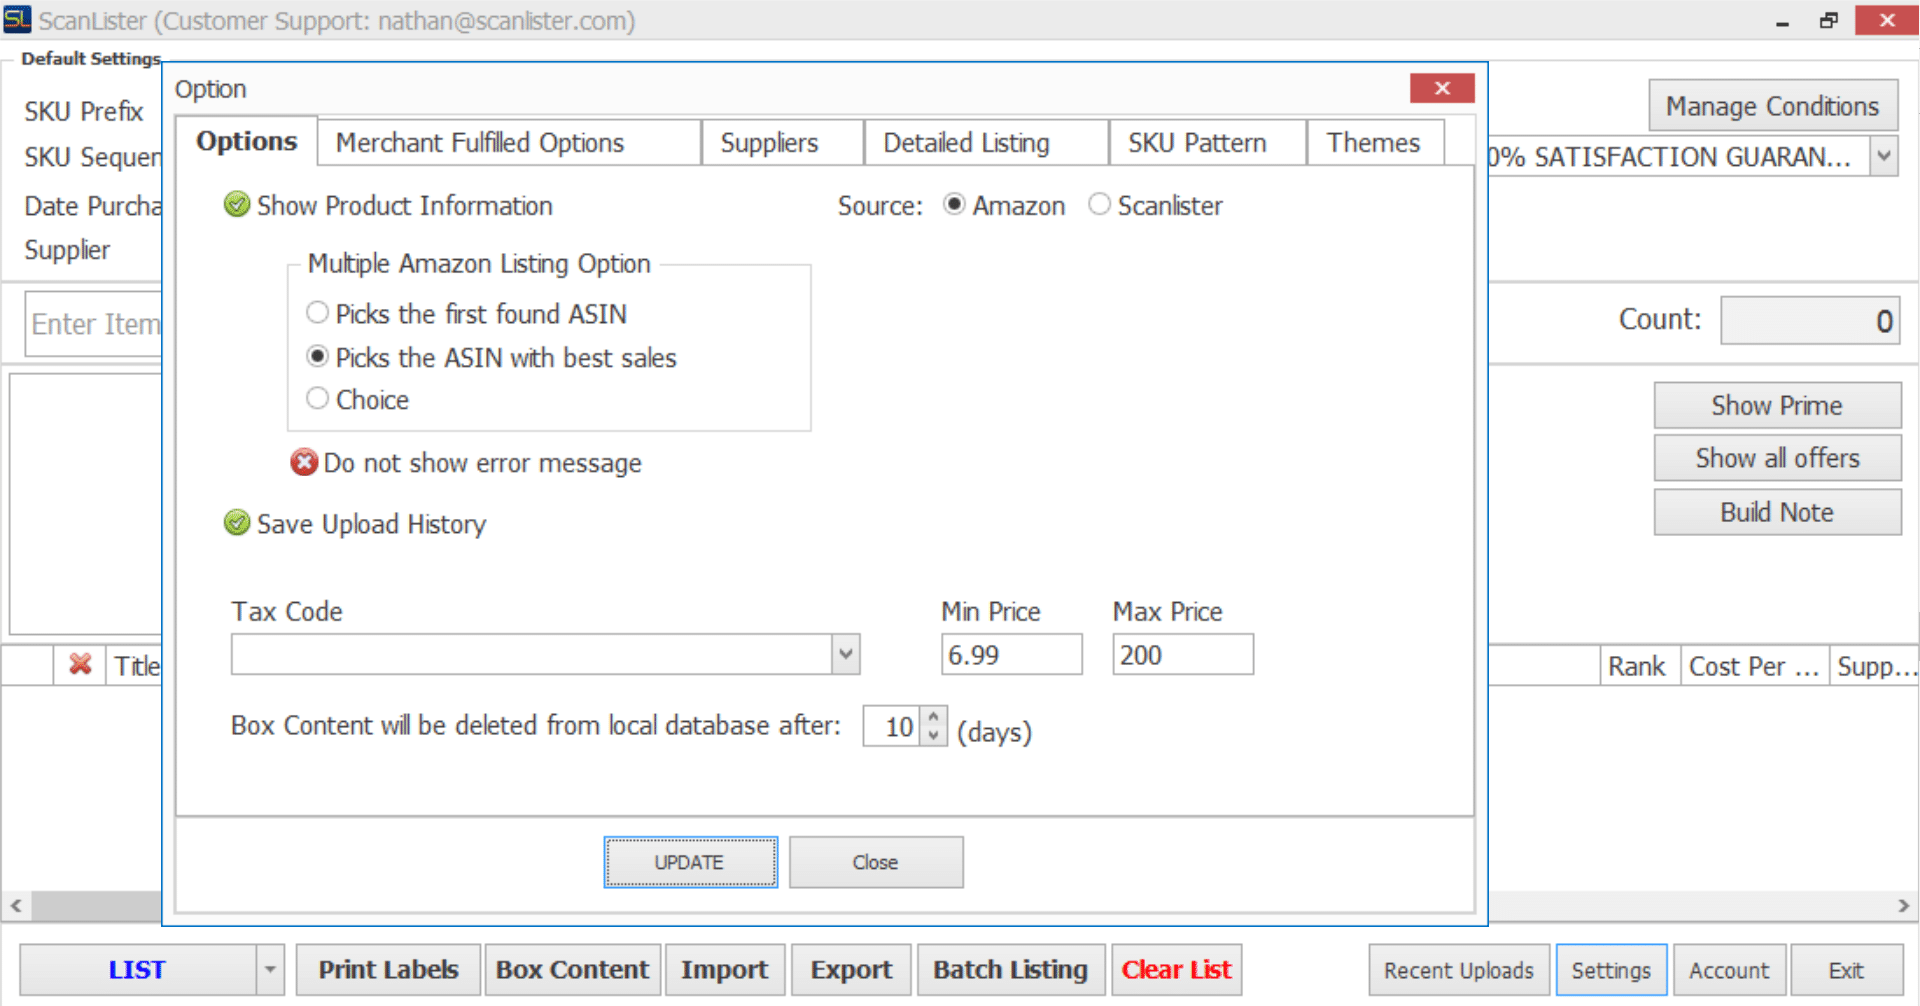Viewport: 1920px width, 1006px height.
Task: Open Box Content
Action: click(573, 970)
